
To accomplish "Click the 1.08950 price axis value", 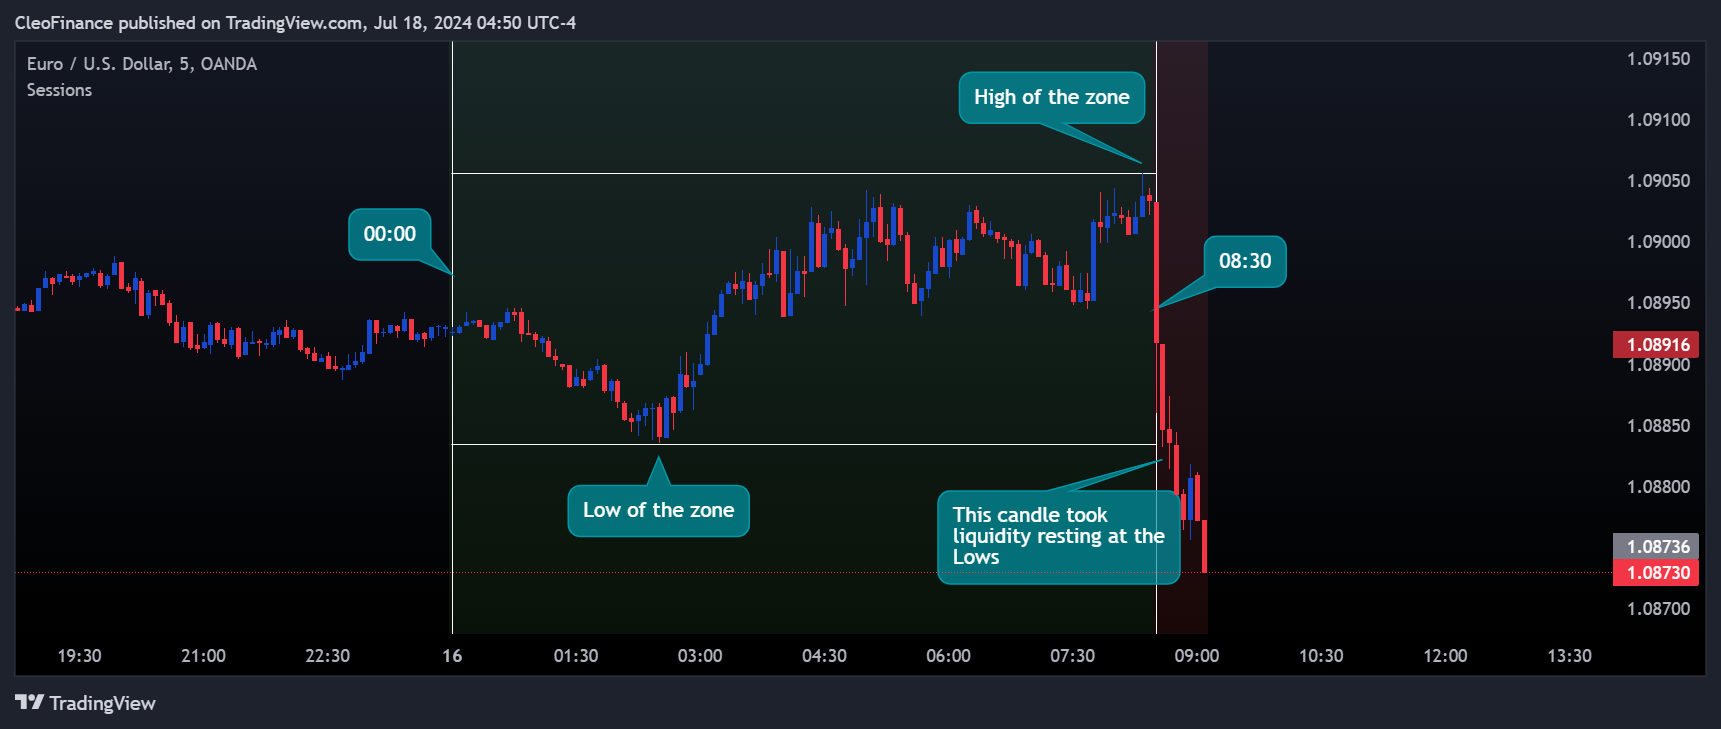I will click(1658, 303).
